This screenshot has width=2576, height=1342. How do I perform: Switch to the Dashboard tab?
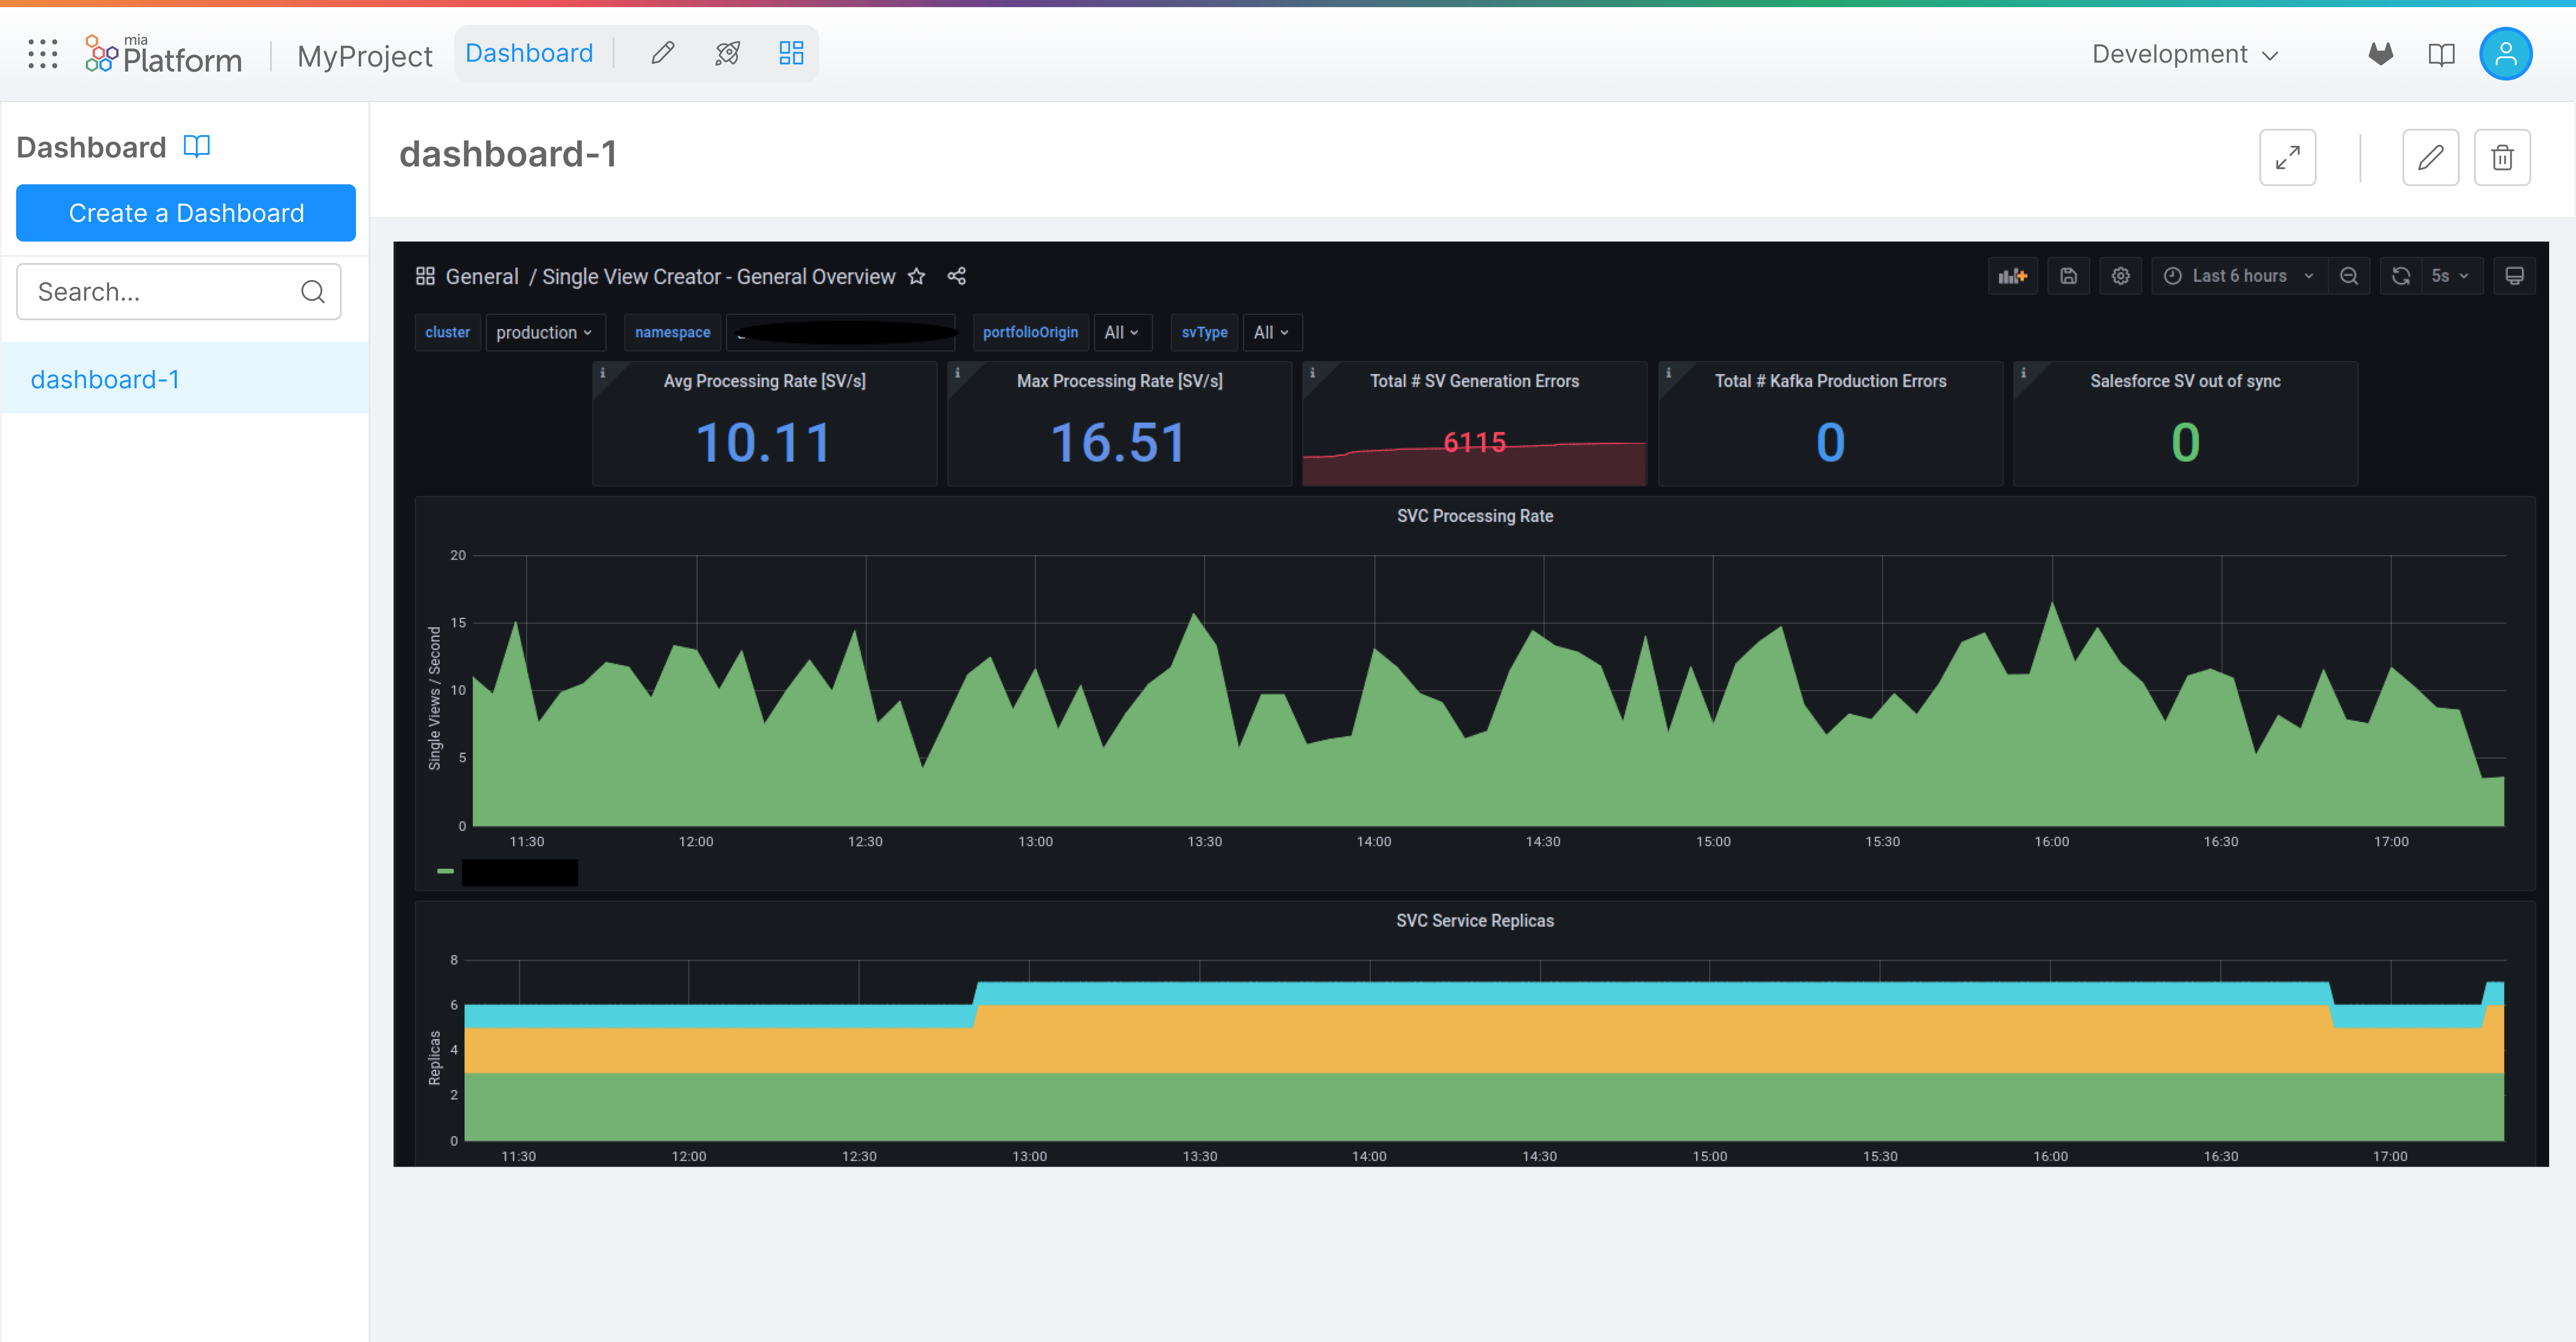[x=529, y=52]
